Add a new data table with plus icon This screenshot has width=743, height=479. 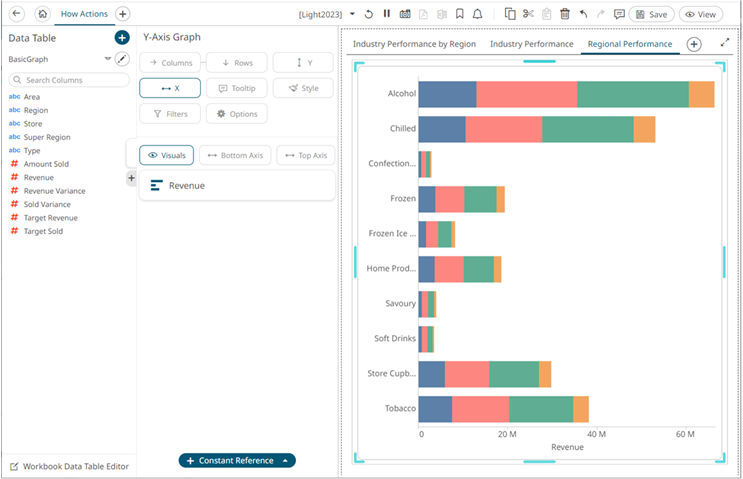[121, 37]
